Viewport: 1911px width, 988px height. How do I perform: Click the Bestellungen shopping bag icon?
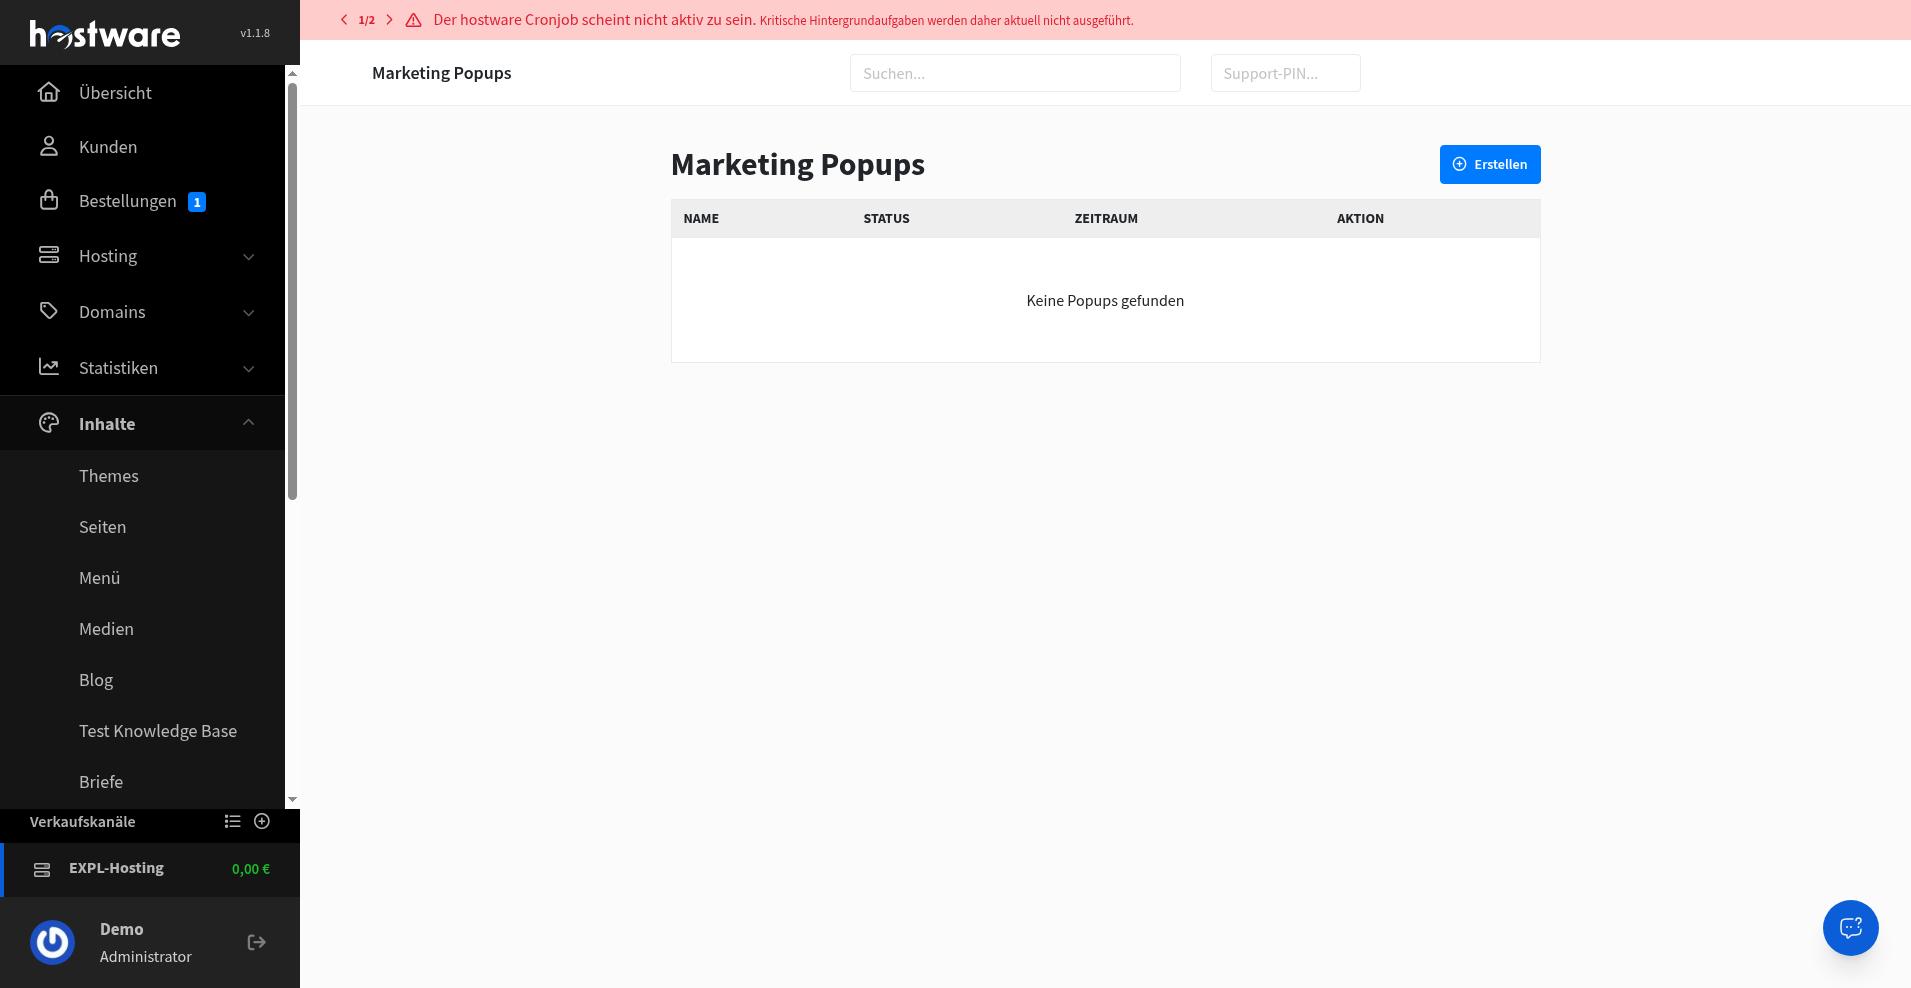48,200
